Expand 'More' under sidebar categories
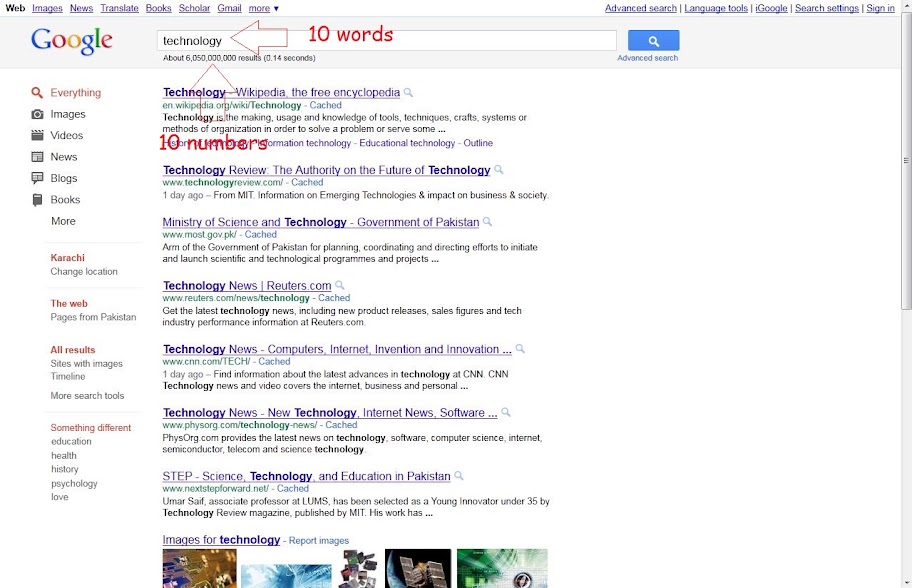Viewport: 912px width, 588px height. [x=63, y=221]
